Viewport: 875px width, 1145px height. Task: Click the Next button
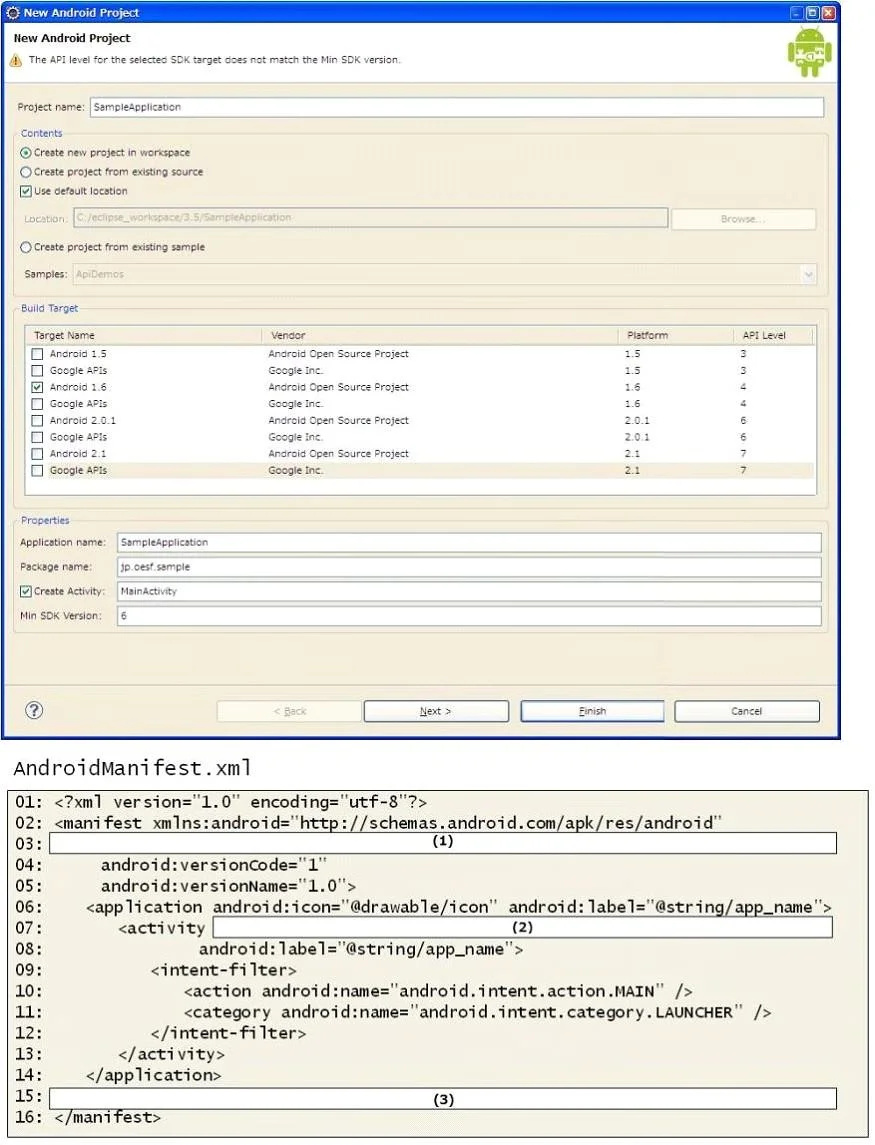pos(436,711)
